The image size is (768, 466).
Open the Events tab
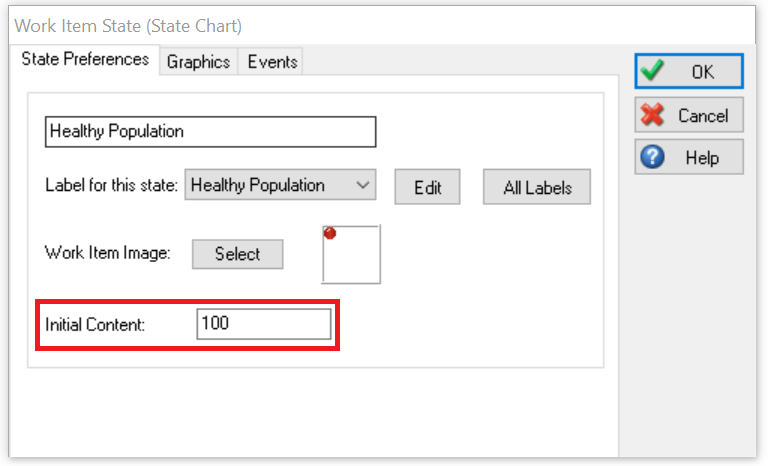coord(272,62)
